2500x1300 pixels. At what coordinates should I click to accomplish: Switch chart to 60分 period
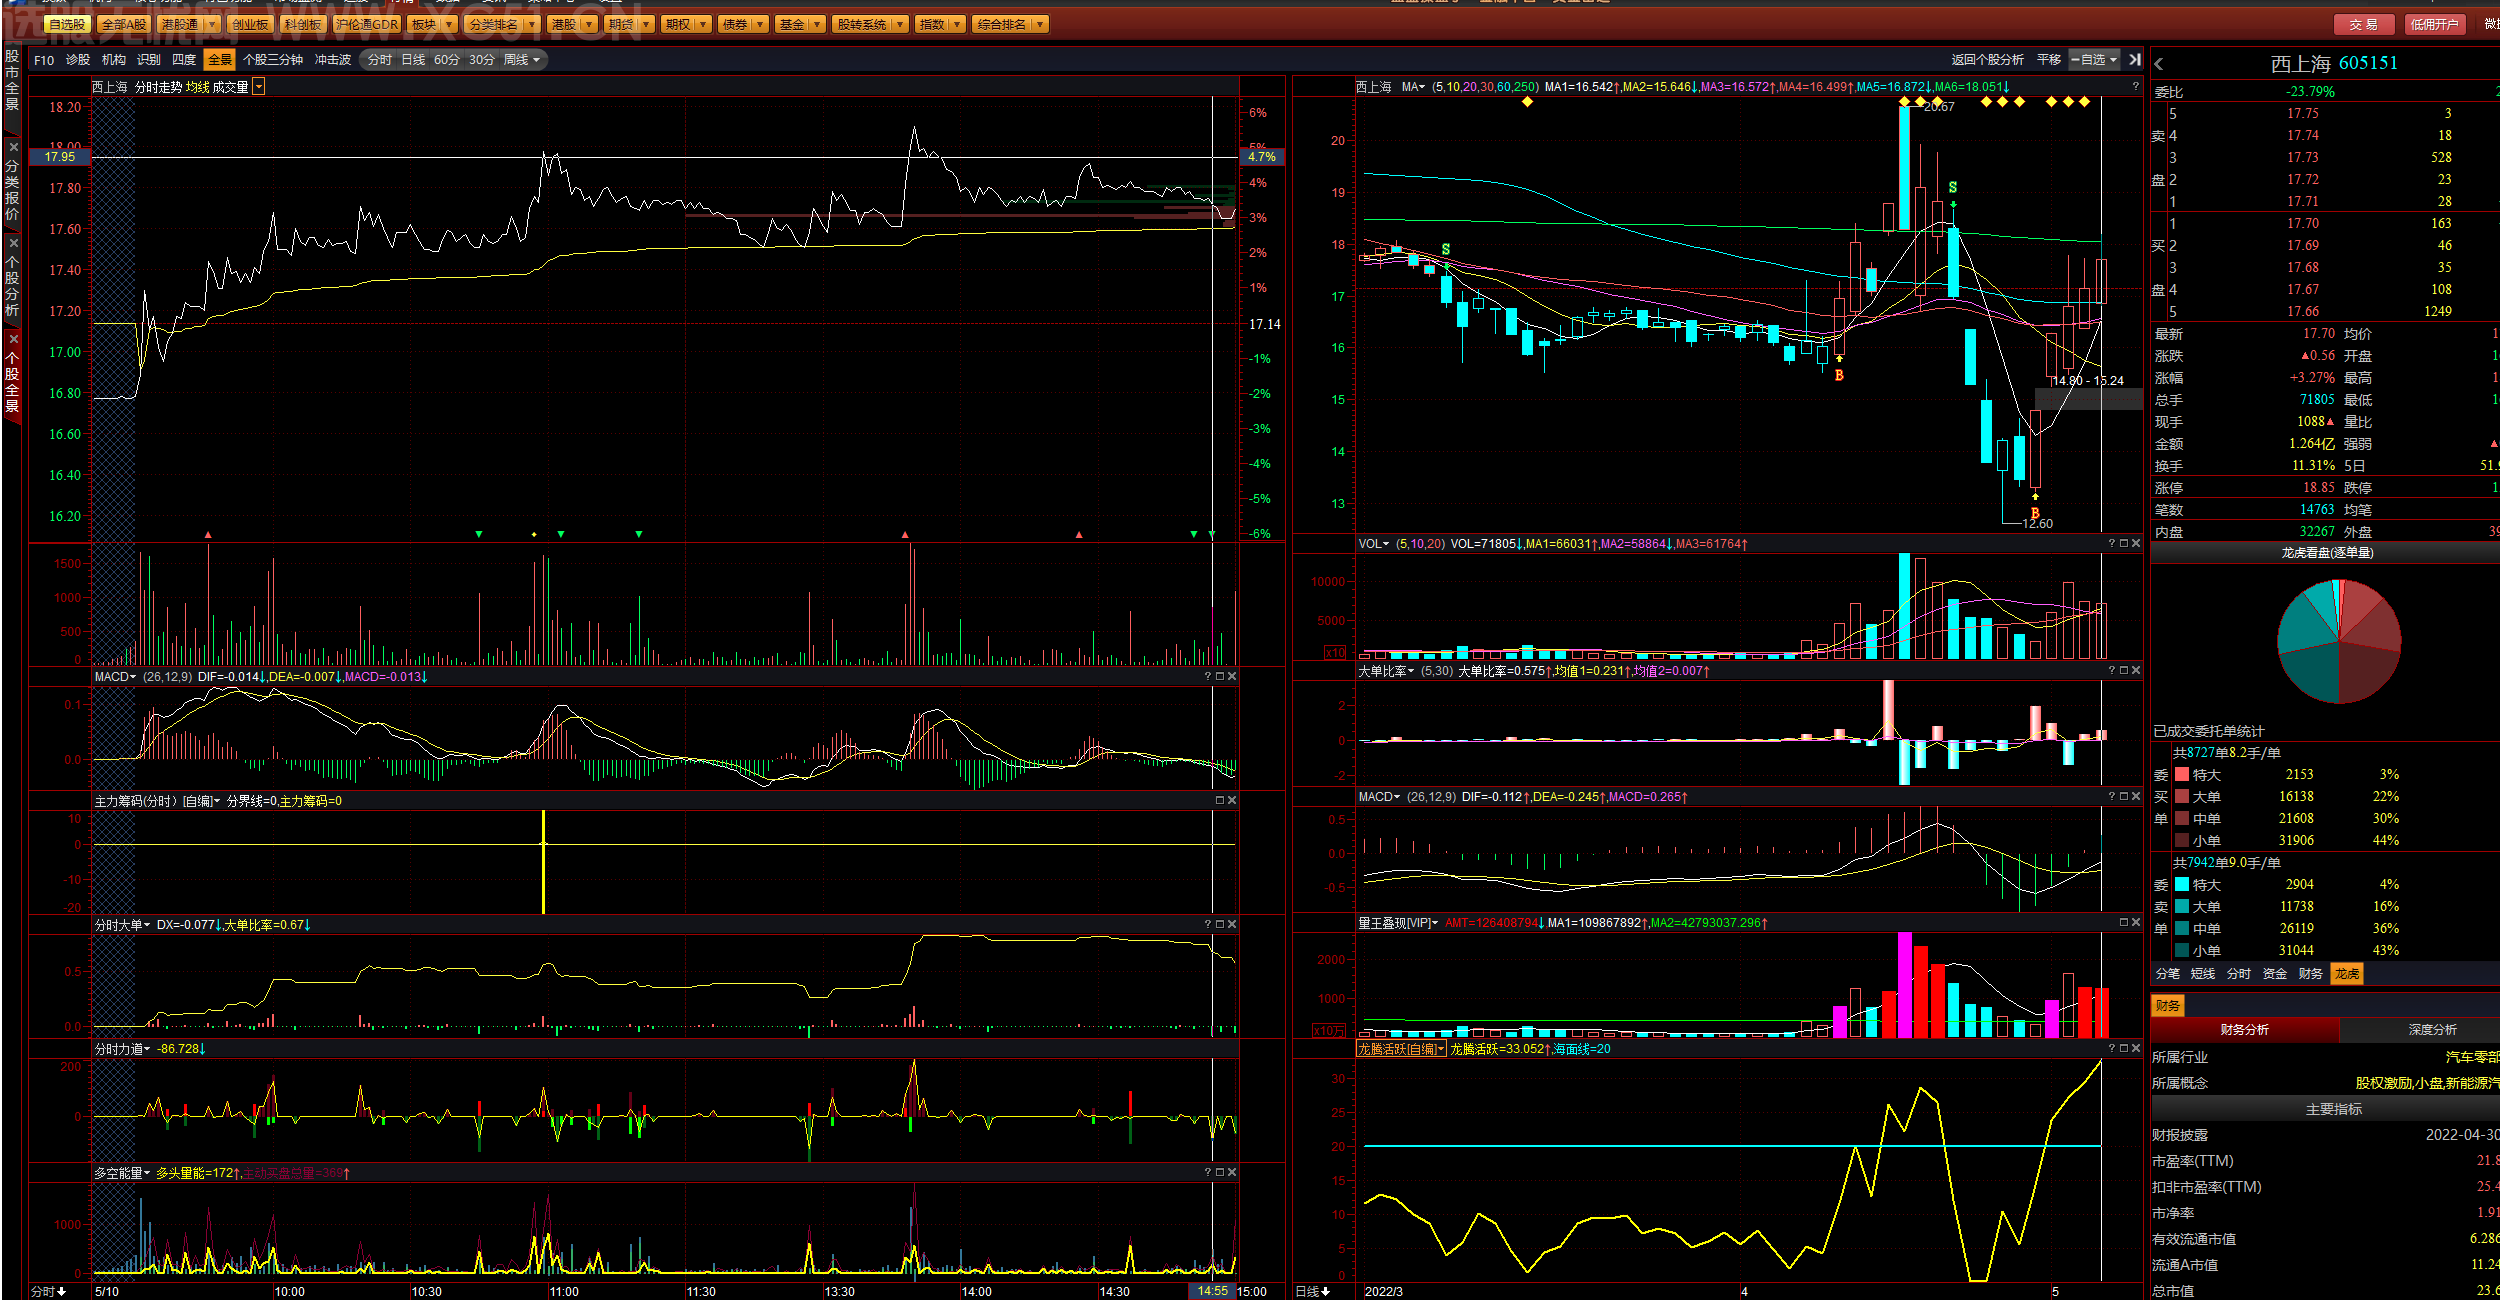tap(447, 60)
